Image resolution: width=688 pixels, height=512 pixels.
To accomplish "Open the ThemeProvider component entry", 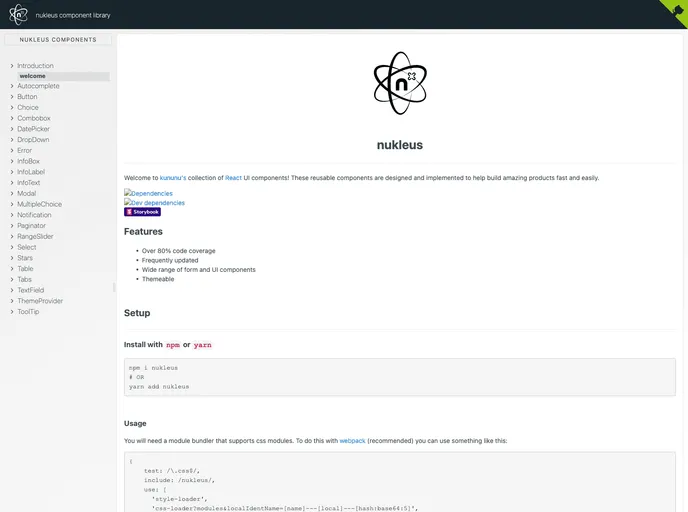I will pos(40,301).
